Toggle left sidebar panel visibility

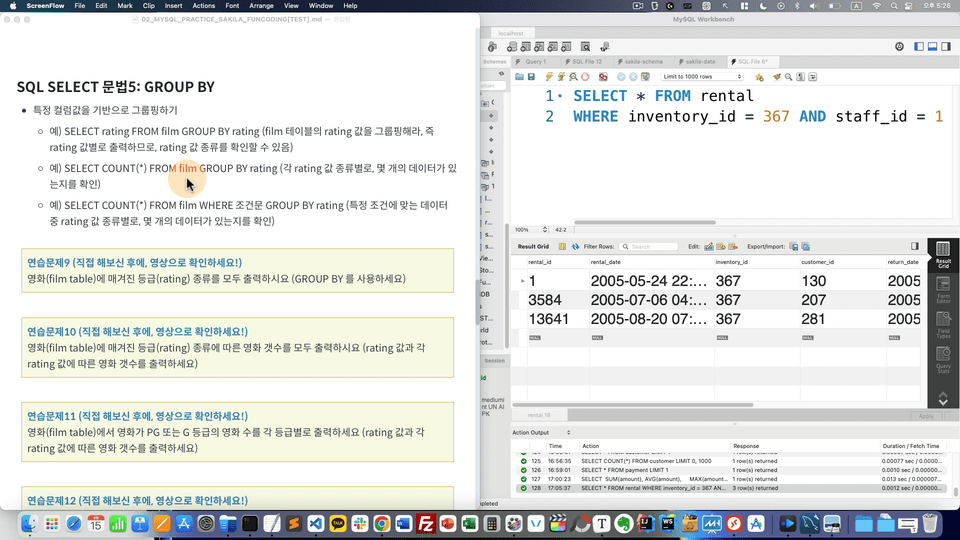pos(919,47)
